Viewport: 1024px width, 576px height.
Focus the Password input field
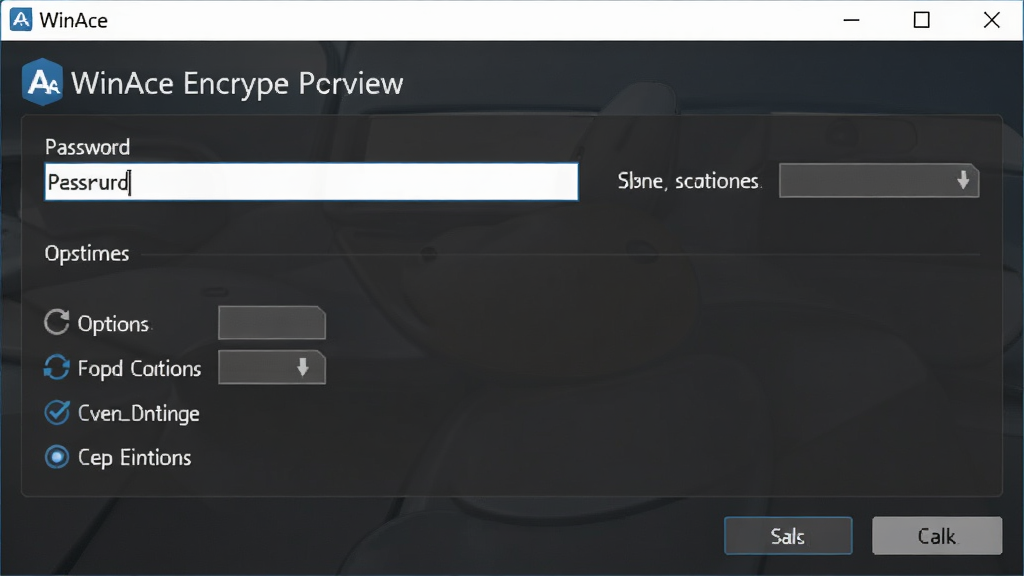pyautogui.click(x=312, y=182)
